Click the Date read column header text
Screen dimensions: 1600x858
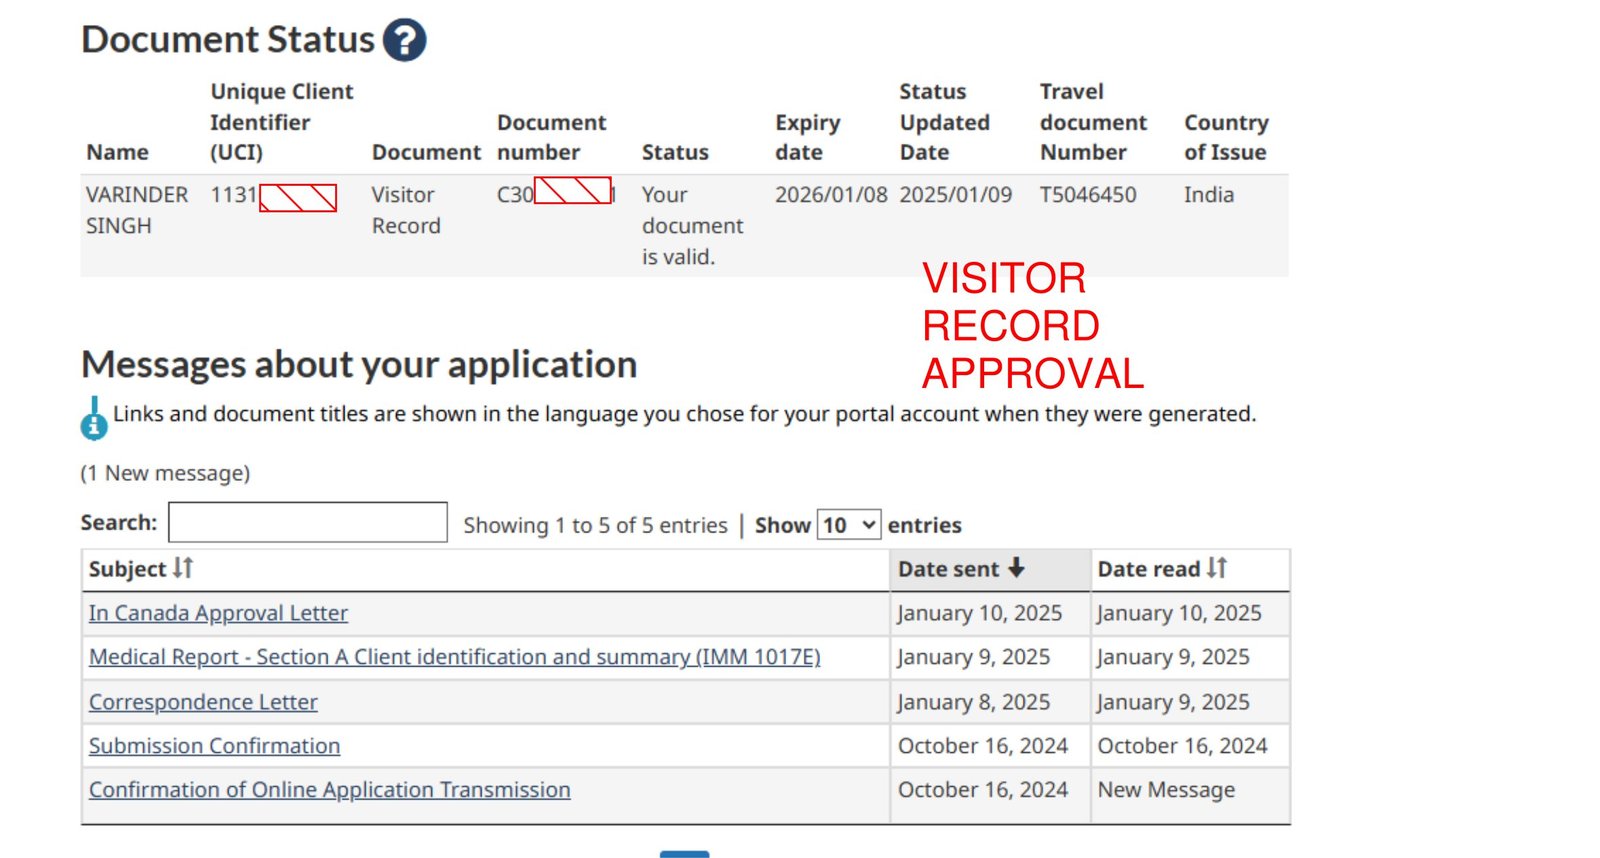(1148, 569)
